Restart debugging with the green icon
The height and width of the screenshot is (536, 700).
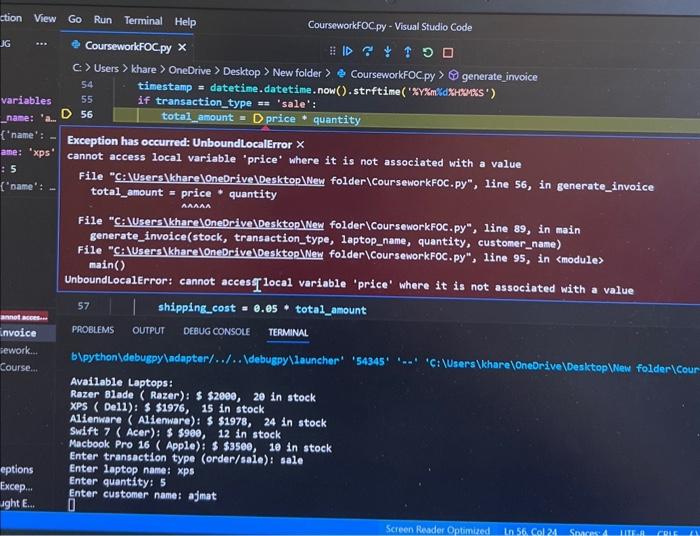click(x=427, y=53)
